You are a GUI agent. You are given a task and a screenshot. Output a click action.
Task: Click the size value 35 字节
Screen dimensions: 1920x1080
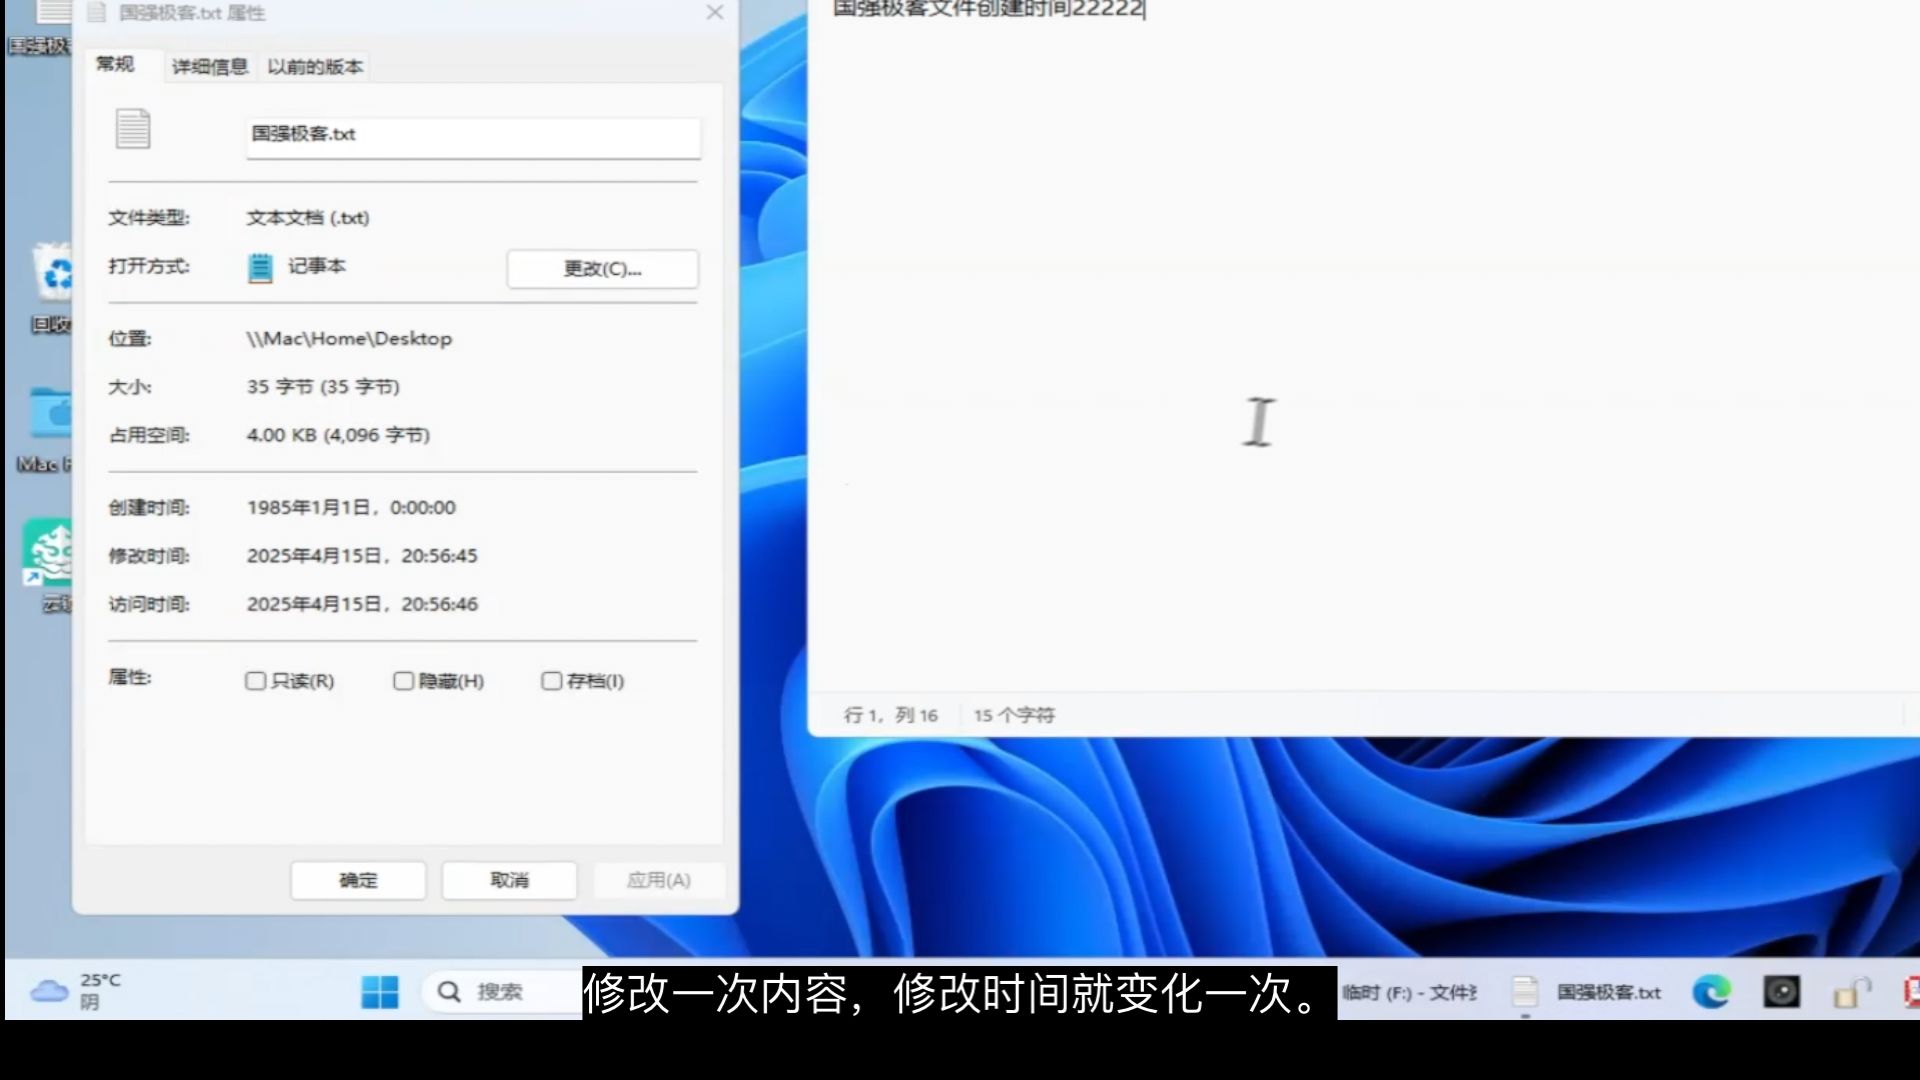coord(323,387)
